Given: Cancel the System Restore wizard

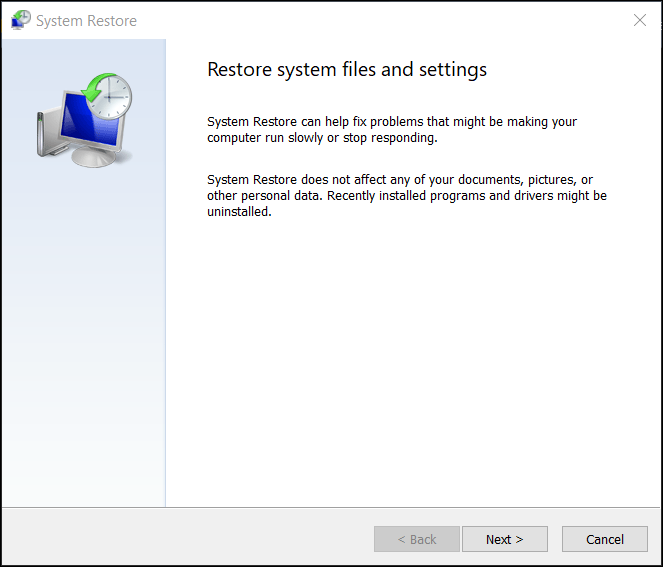Looking at the screenshot, I should 605,539.
